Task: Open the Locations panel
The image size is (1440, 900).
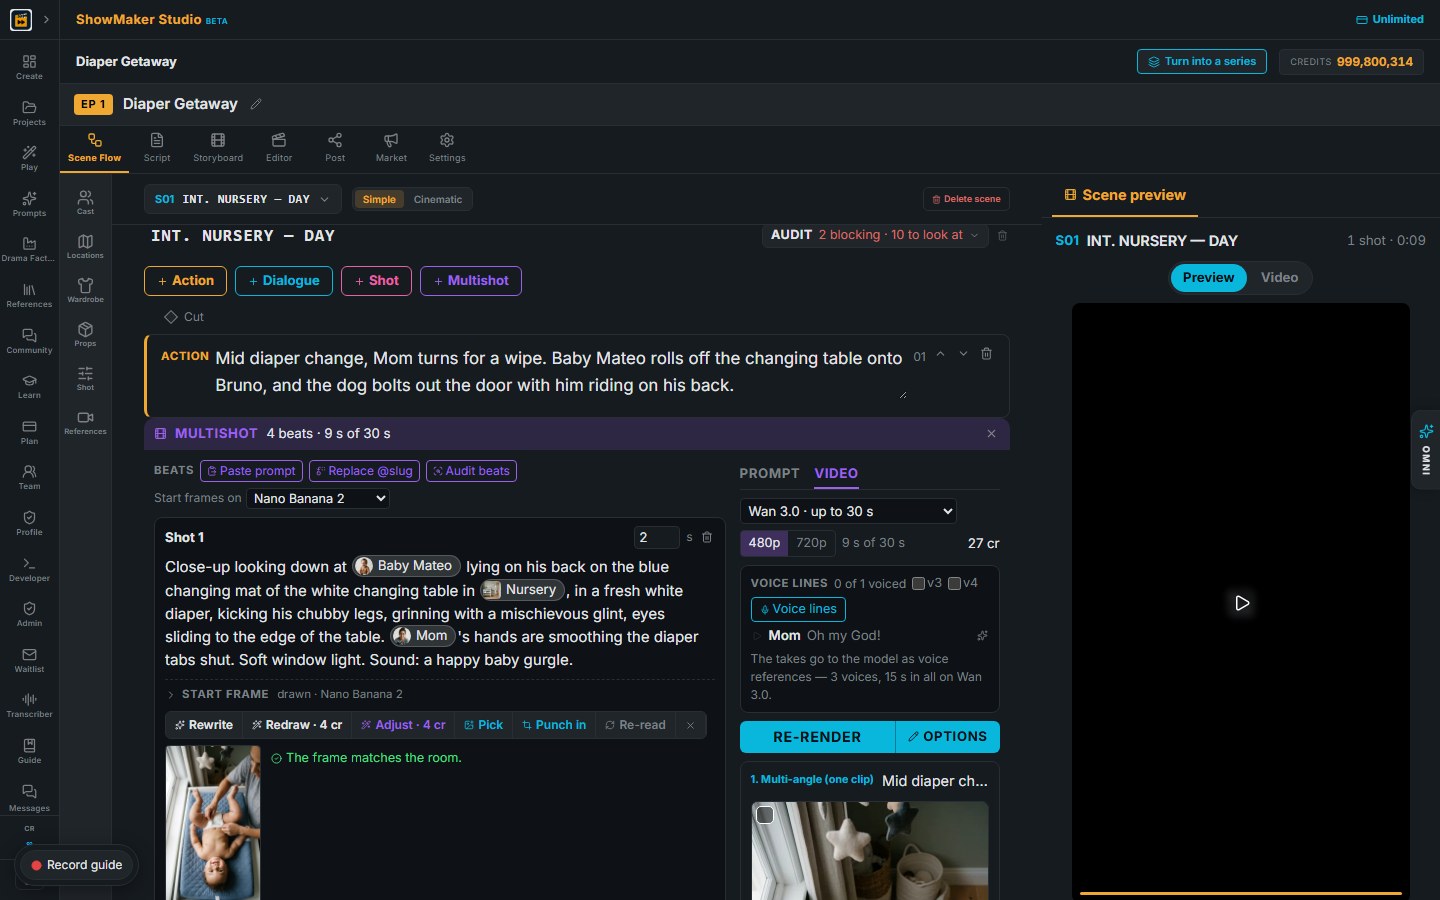Action: [x=85, y=246]
